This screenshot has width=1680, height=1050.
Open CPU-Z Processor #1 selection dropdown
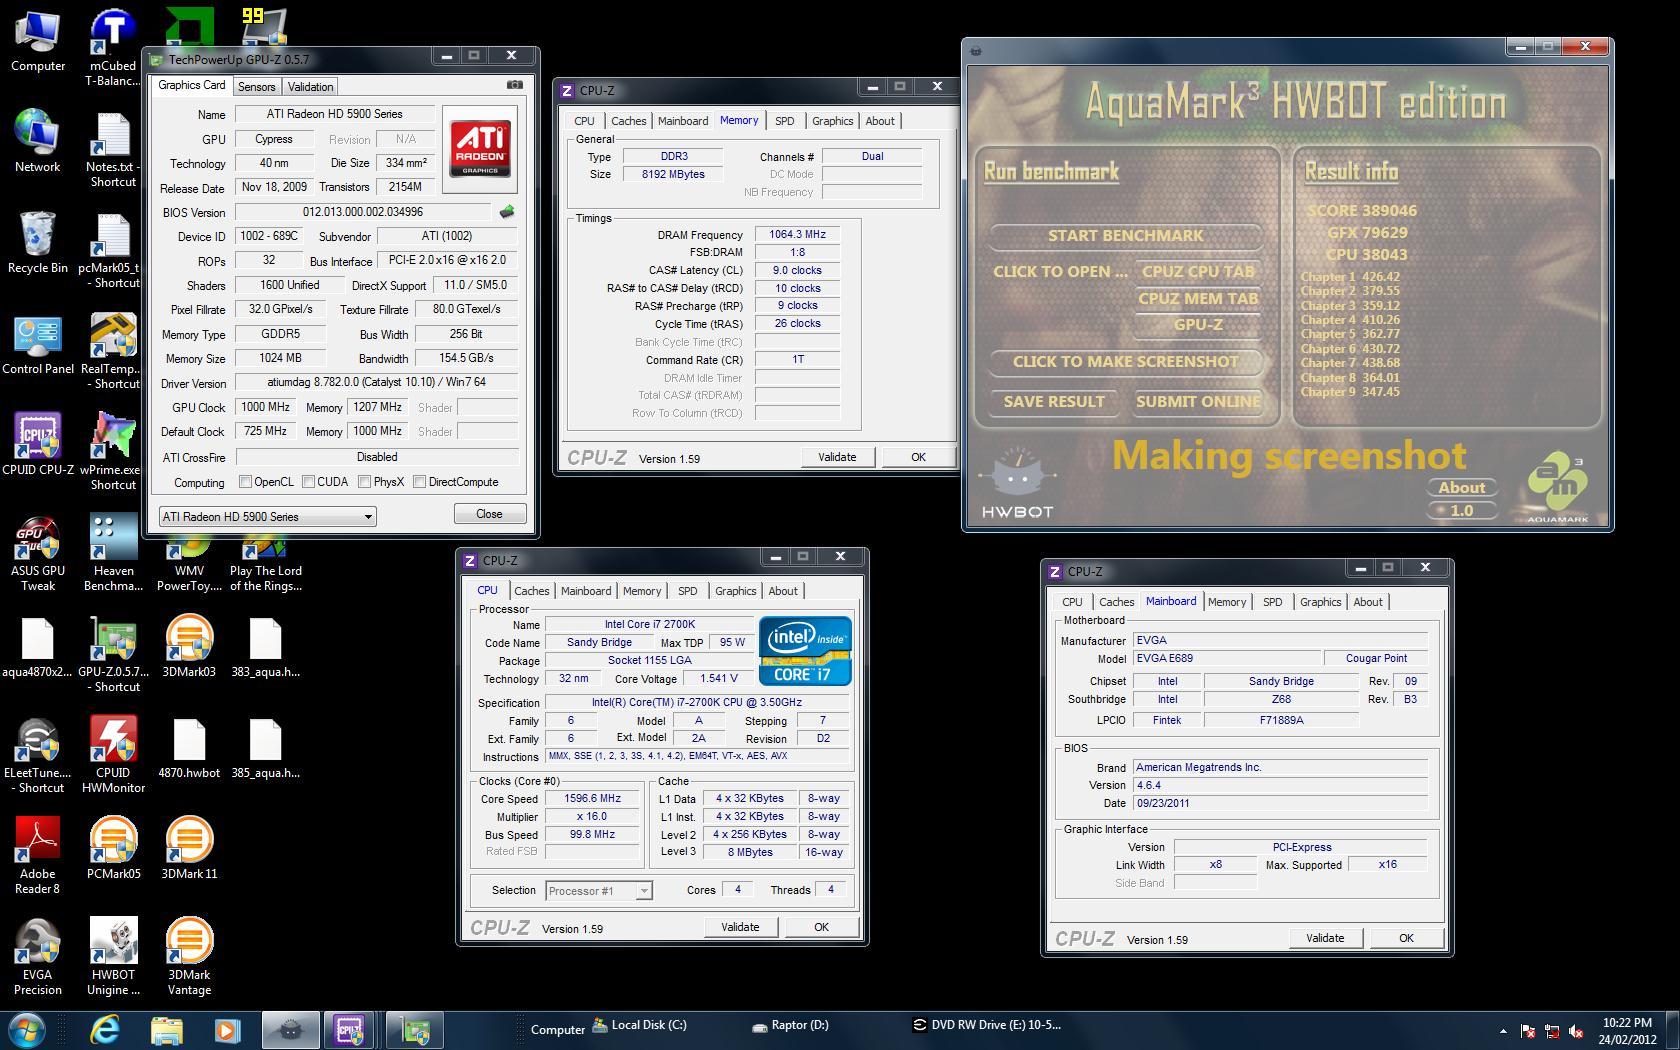[599, 890]
